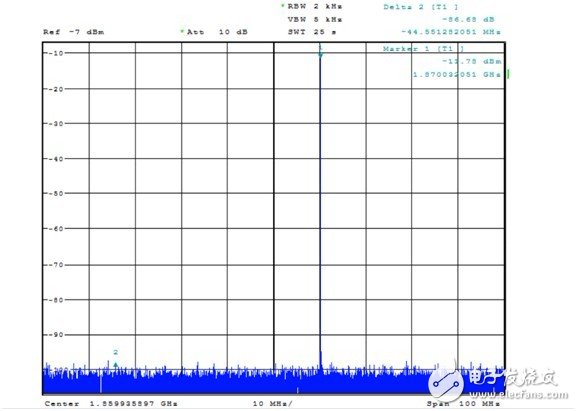Click the elecfans circular logo icon

(446, 383)
